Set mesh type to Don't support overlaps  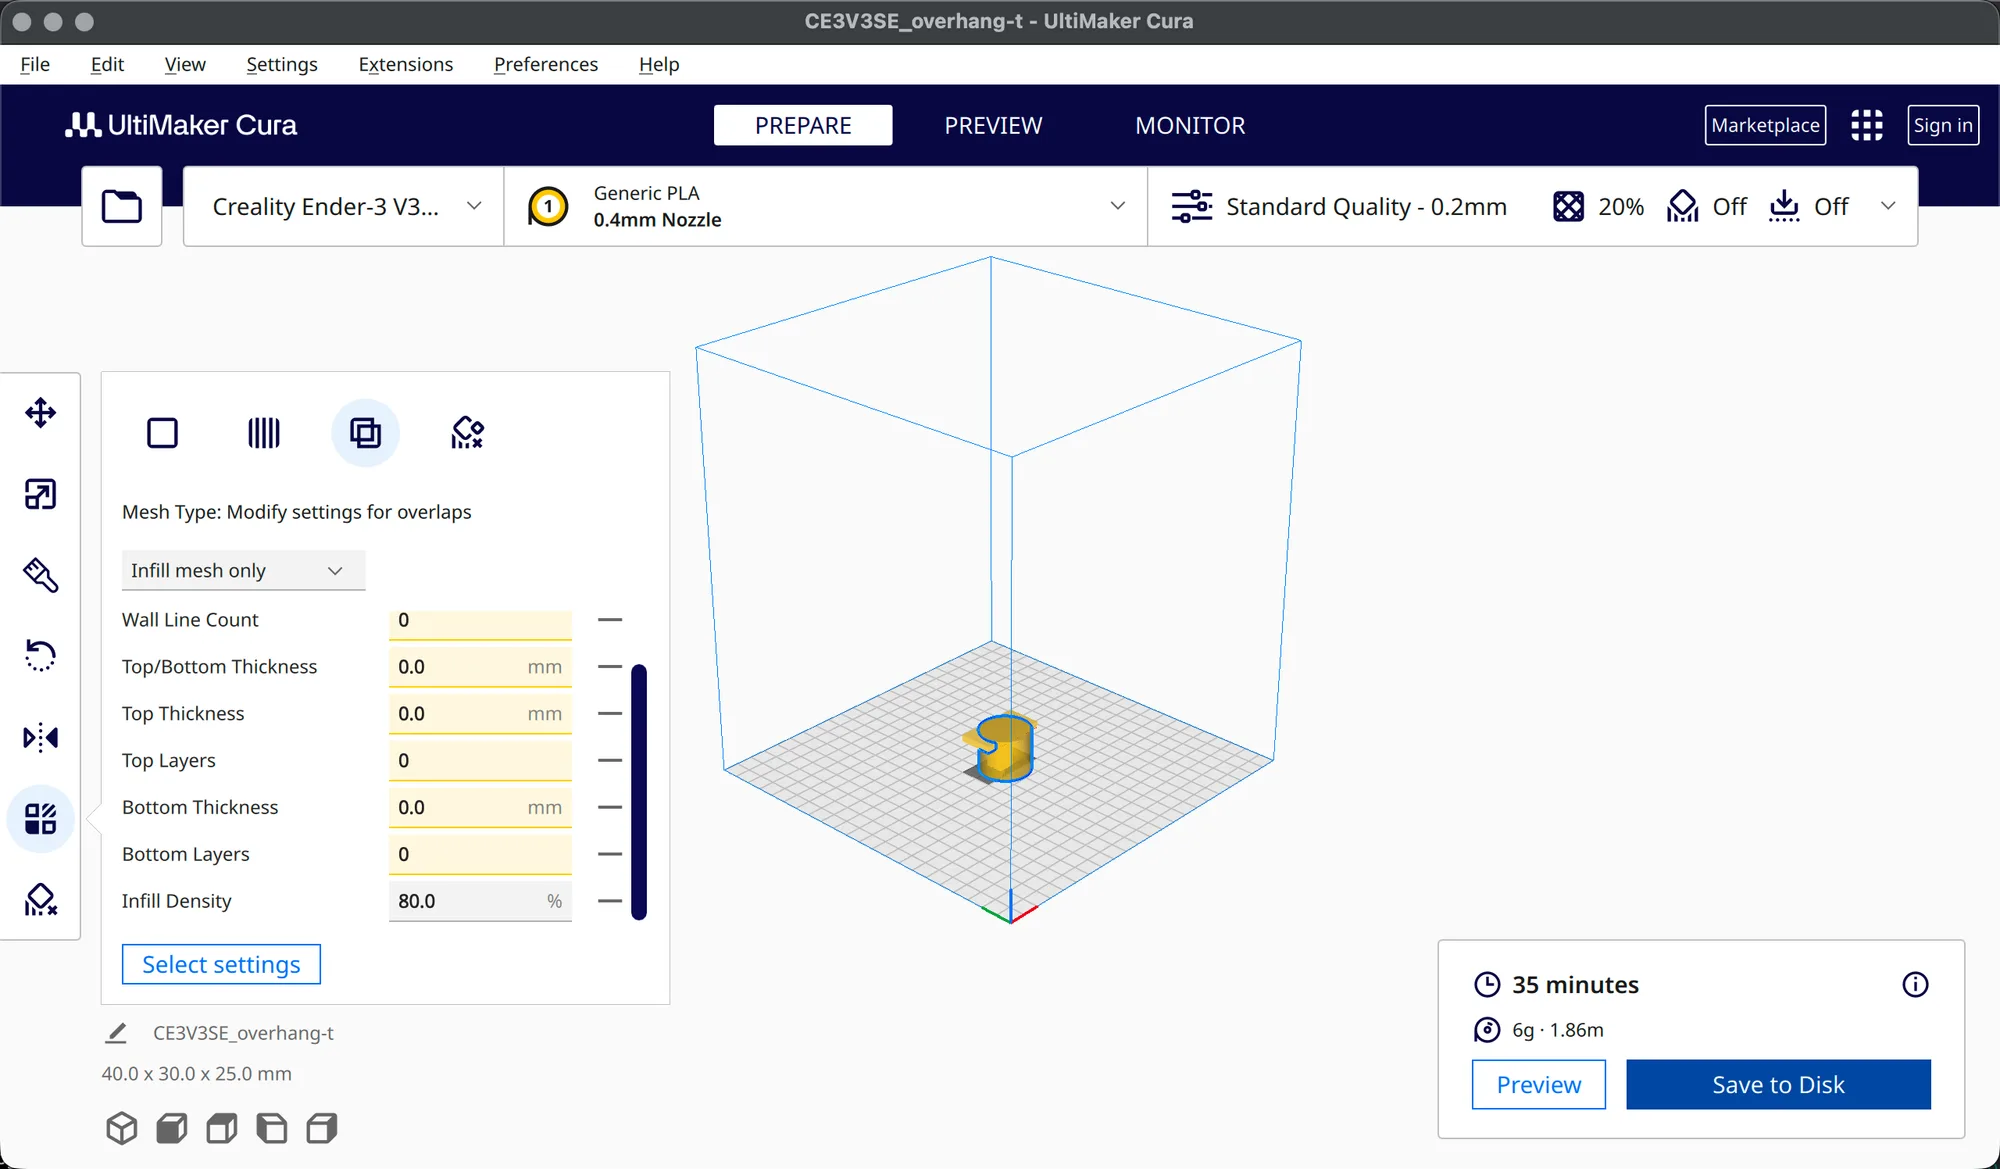tap(467, 433)
